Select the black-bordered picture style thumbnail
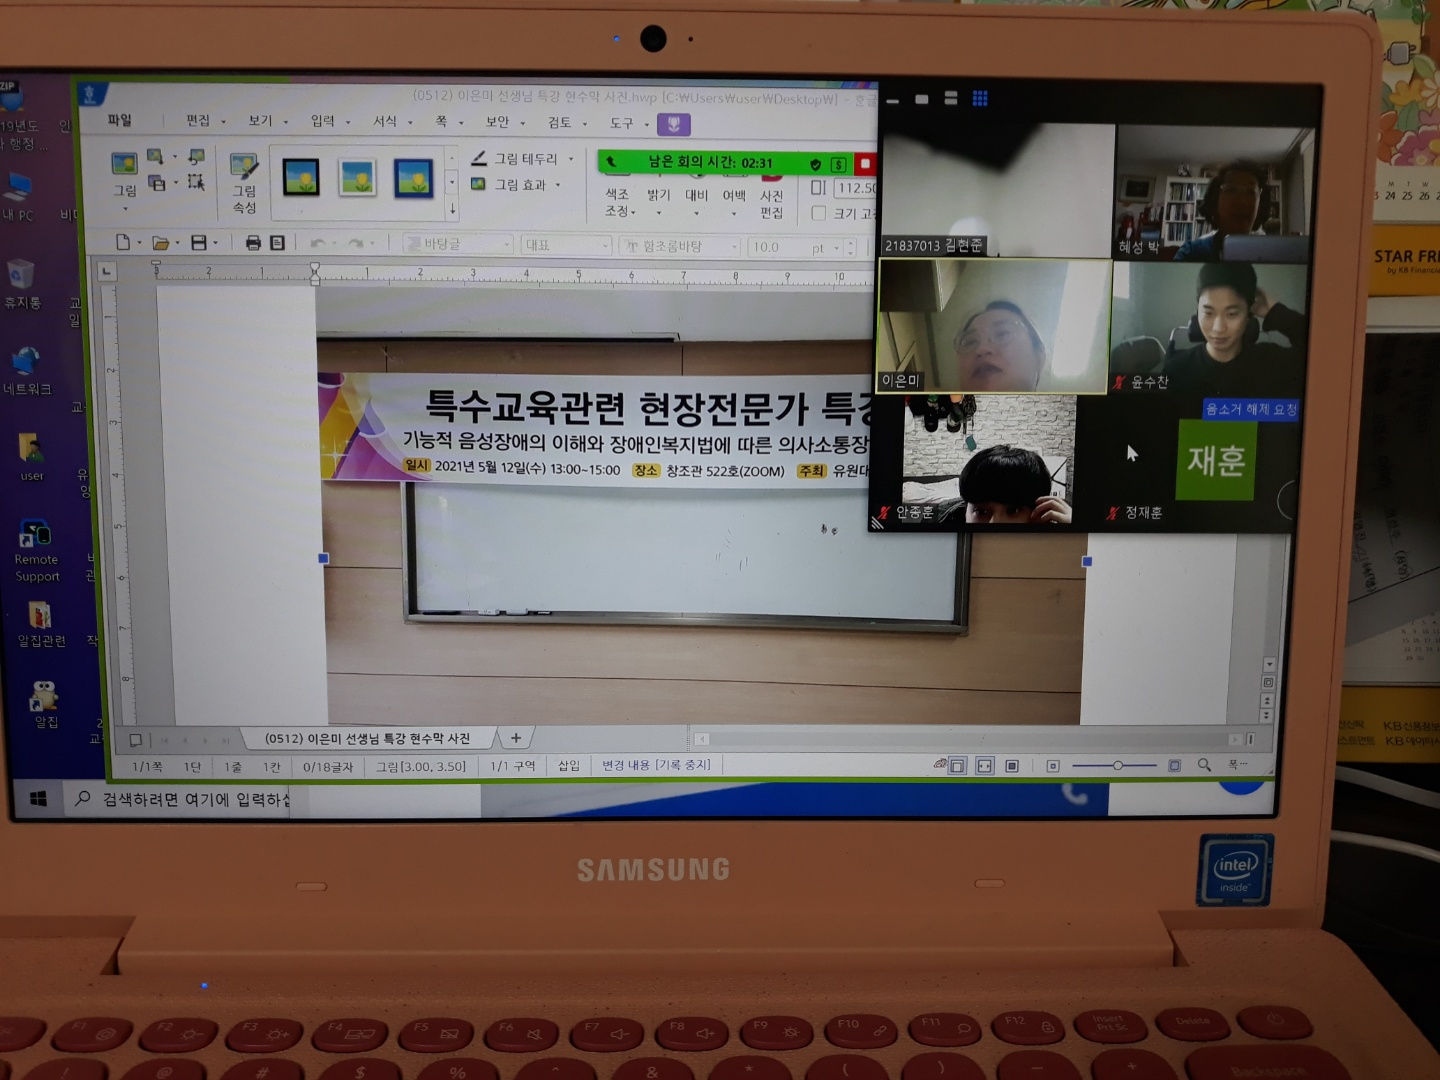The image size is (1440, 1080). pos(301,178)
